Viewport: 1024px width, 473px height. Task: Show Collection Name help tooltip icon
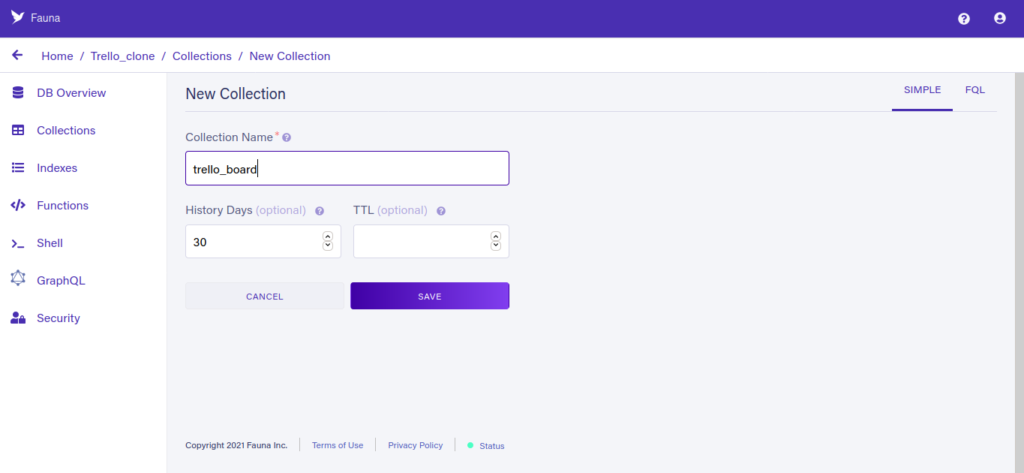(x=287, y=138)
